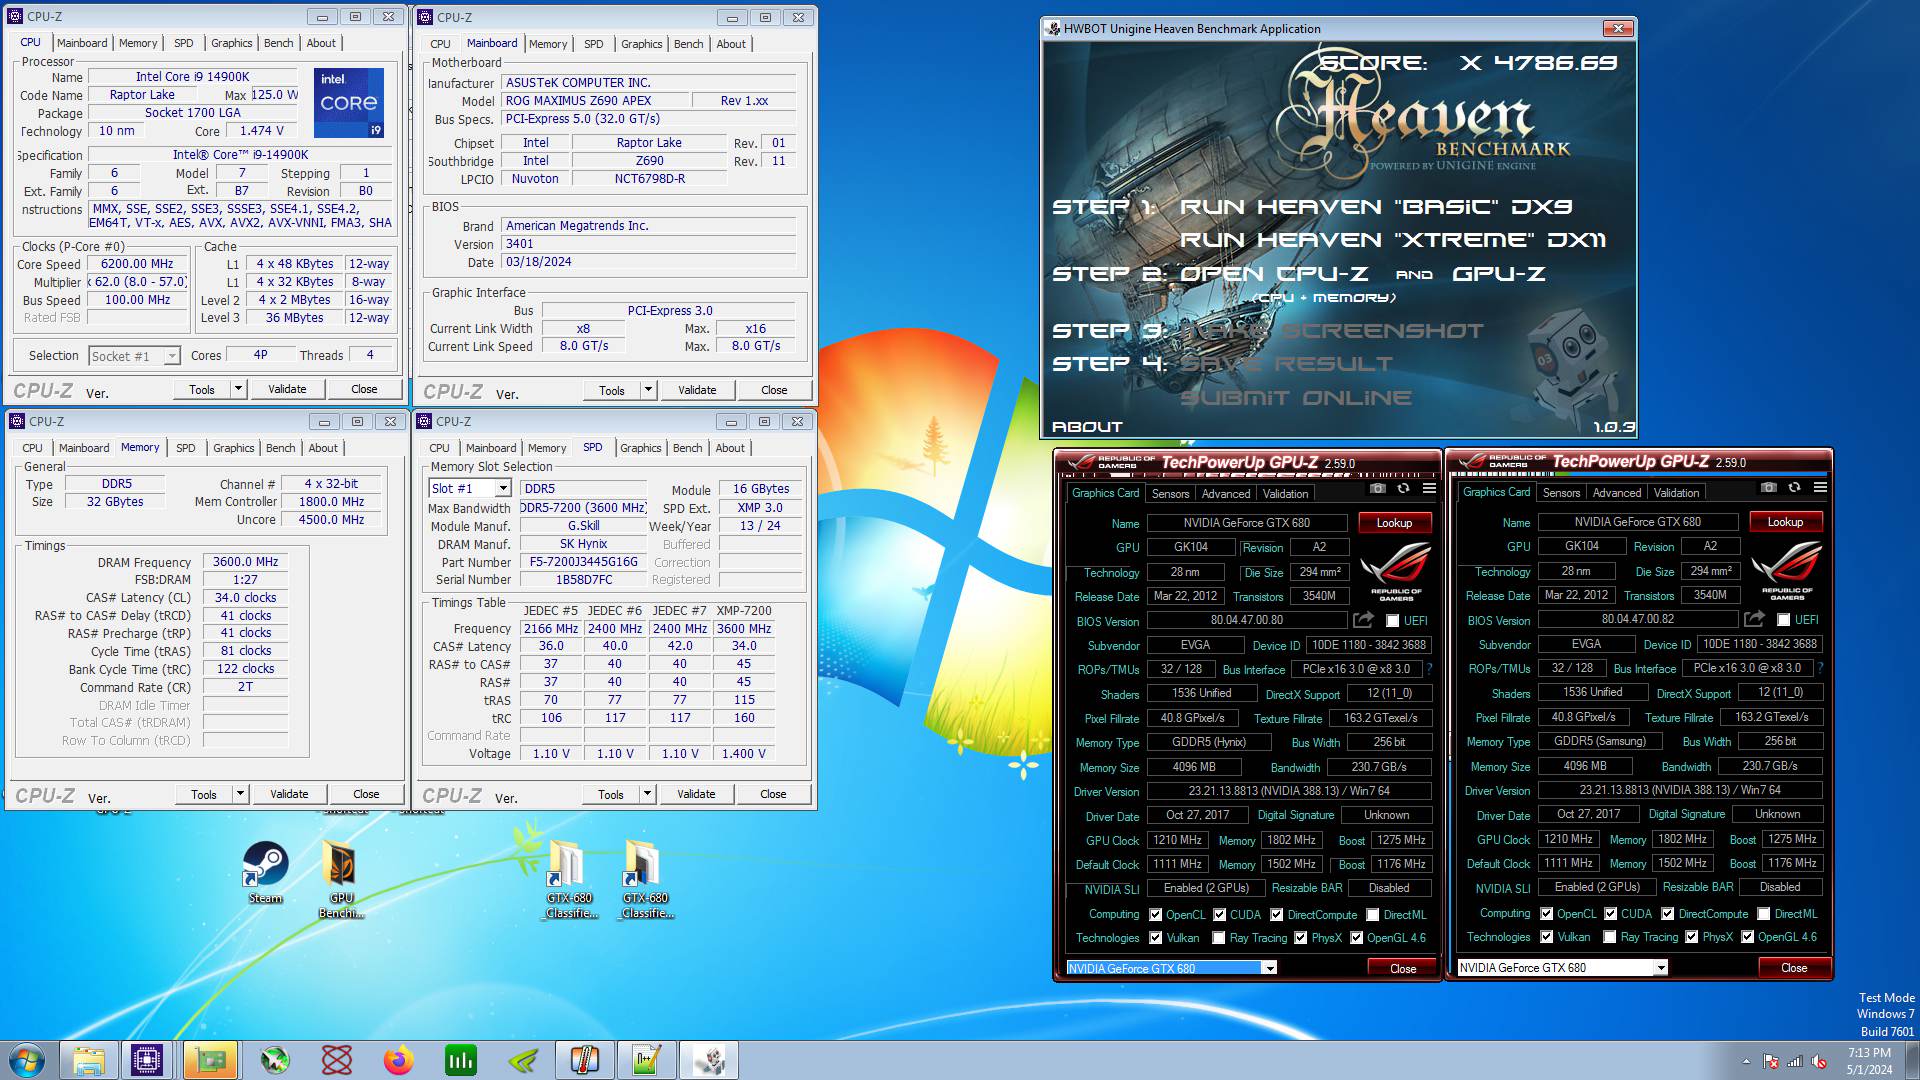The image size is (1920, 1080).
Task: Open GPU Benchmark desktop folder icon
Action: pos(341,878)
